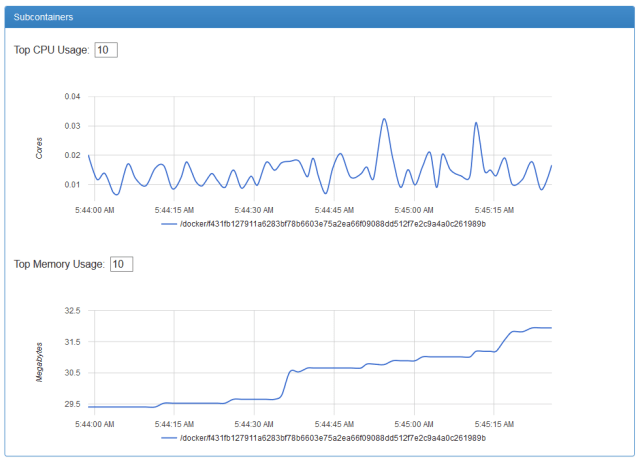The height and width of the screenshot is (461, 640).
Task: Click the memory line's steep rise near 5:44:37 AM
Action: click(285, 384)
